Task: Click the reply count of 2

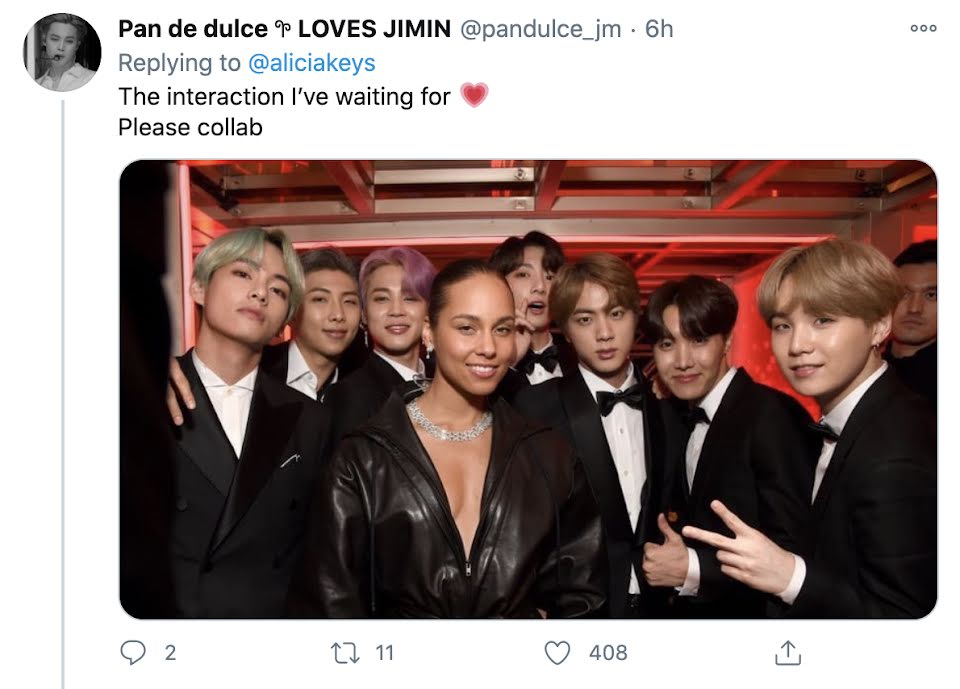Action: tap(170, 653)
